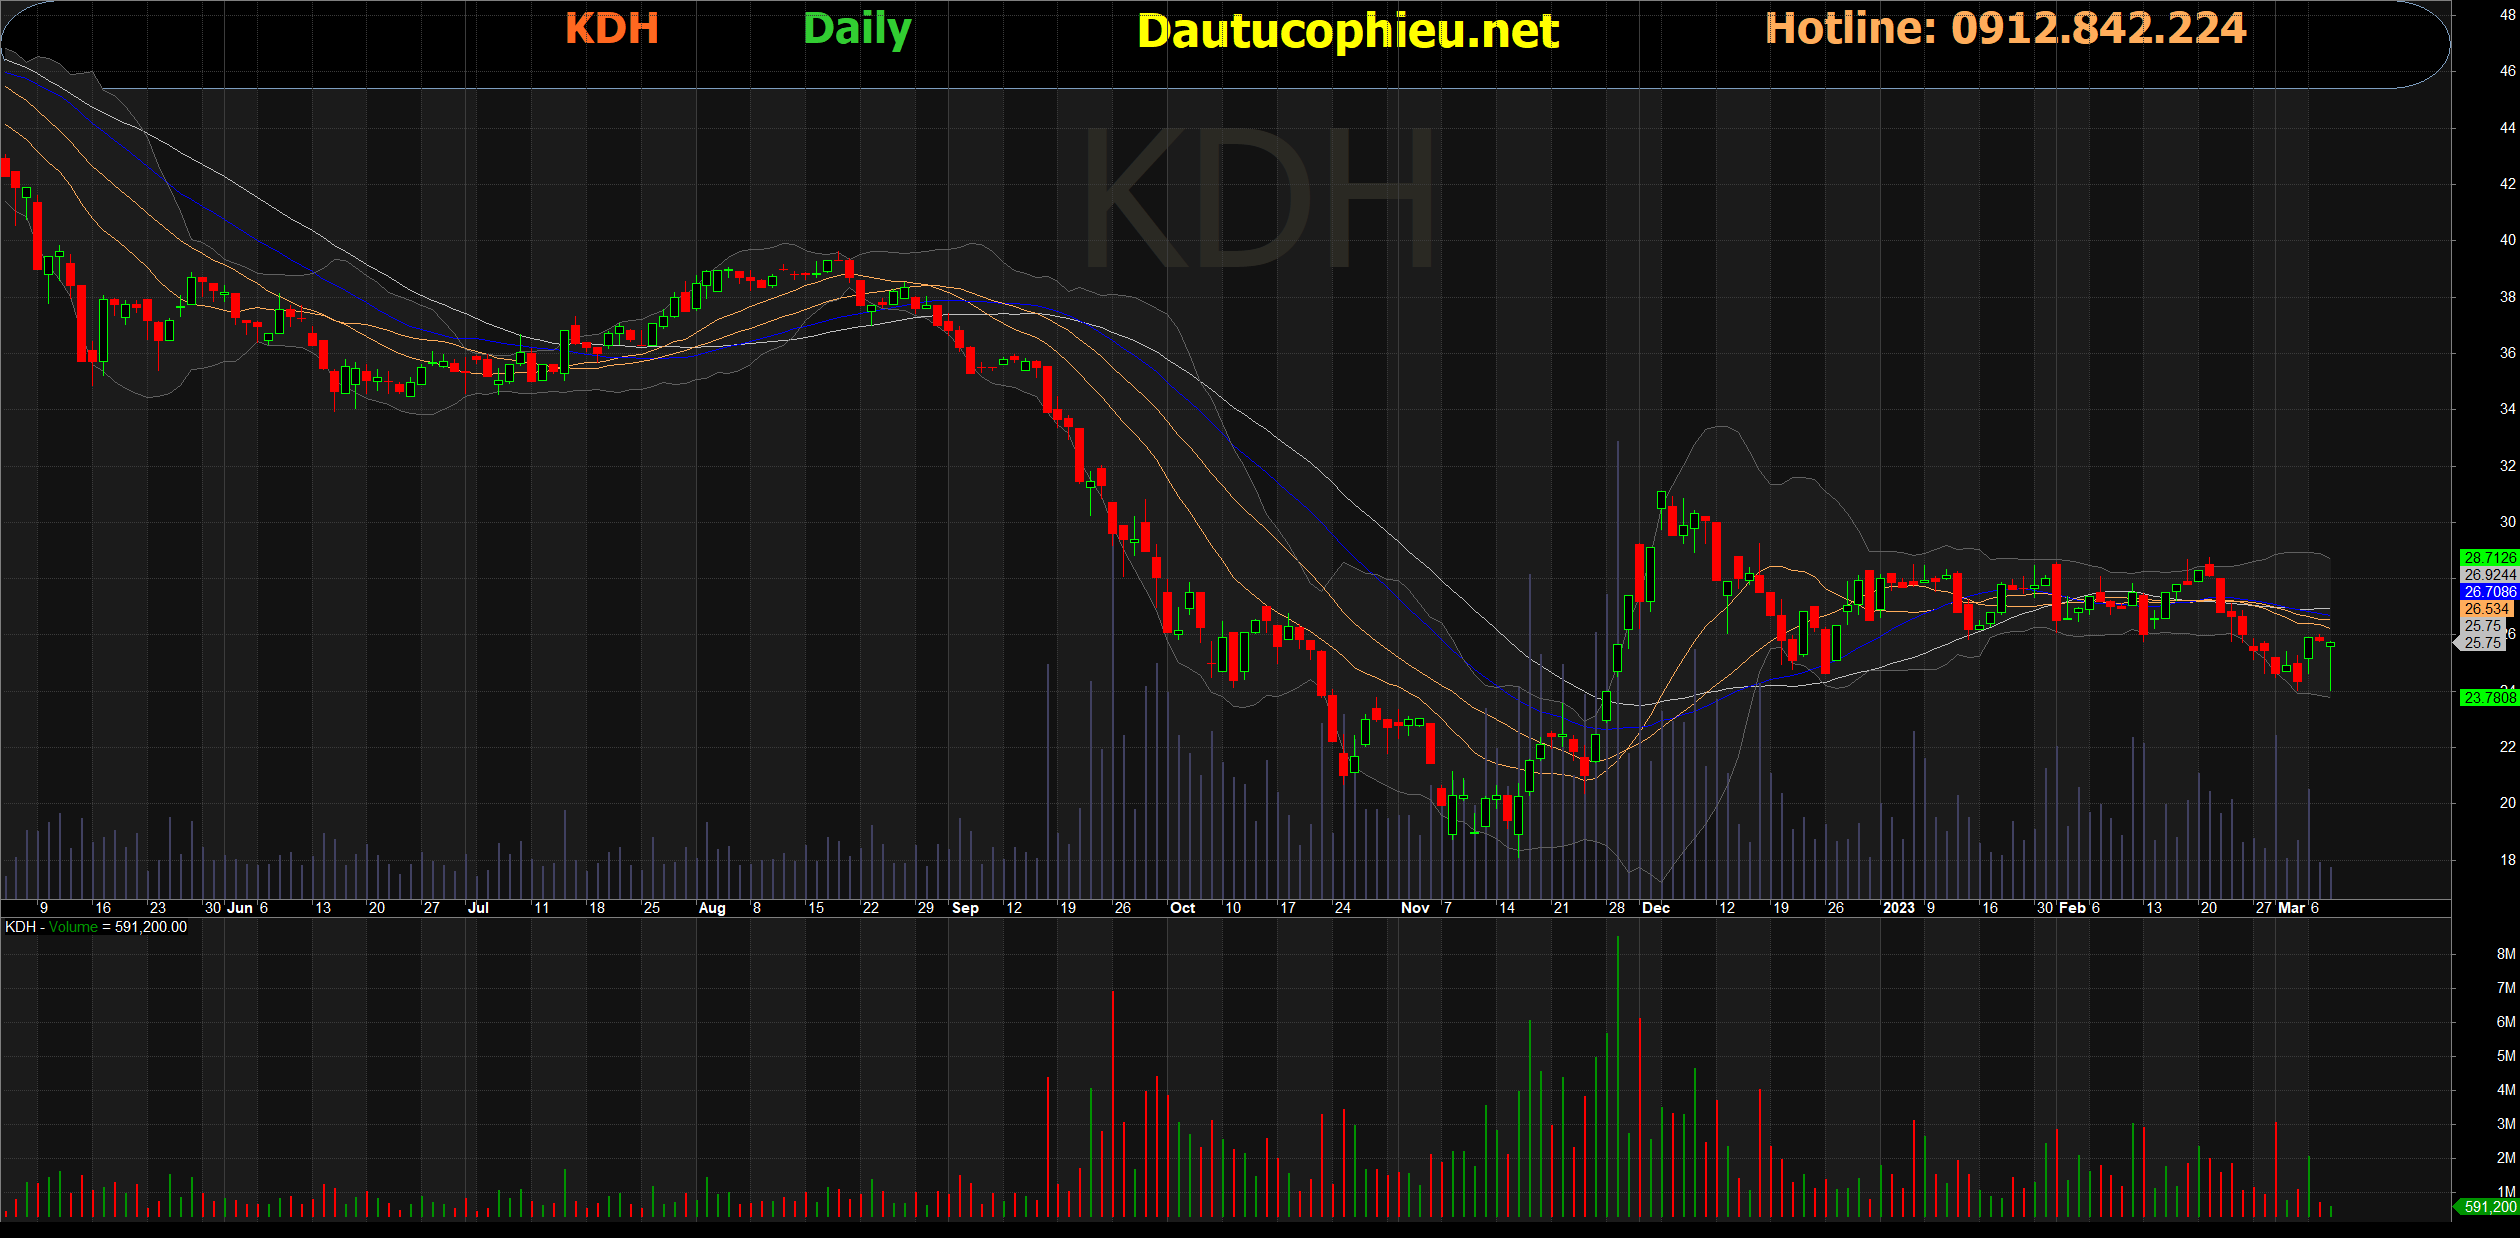Select the Jun marker on date axis
The width and height of the screenshot is (2520, 1238).
click(x=240, y=908)
